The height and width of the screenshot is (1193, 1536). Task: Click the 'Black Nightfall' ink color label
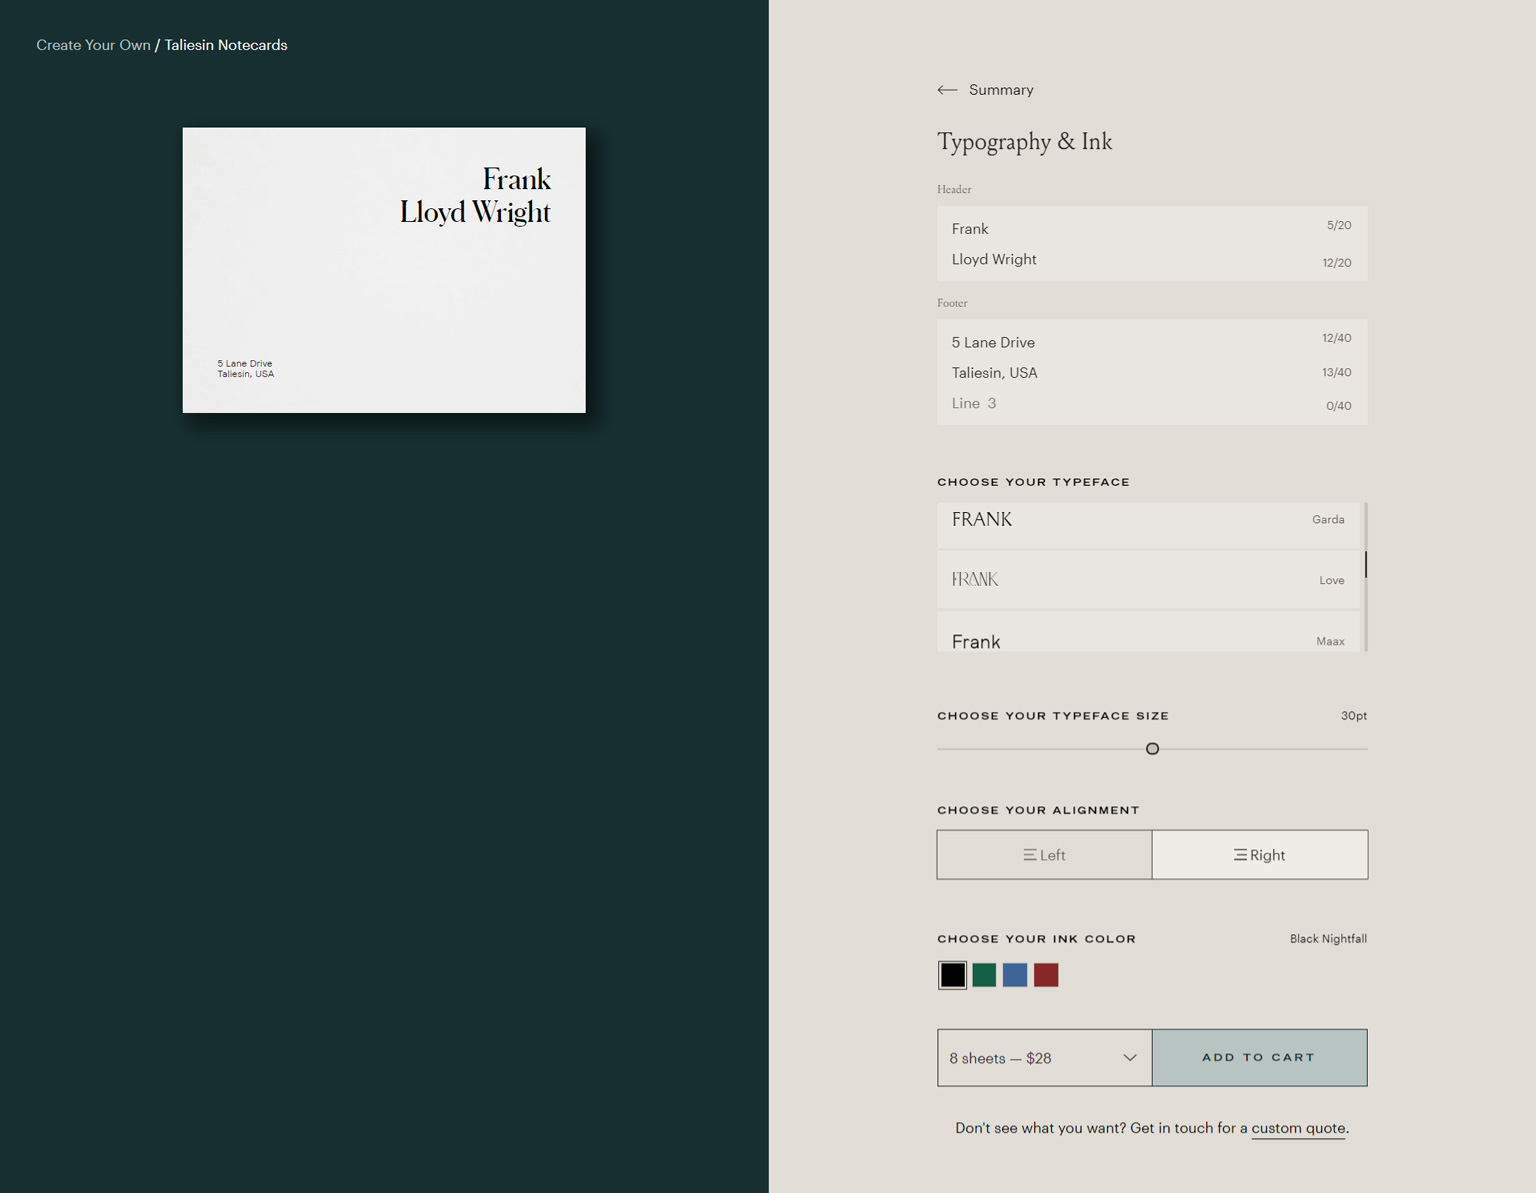[1328, 939]
